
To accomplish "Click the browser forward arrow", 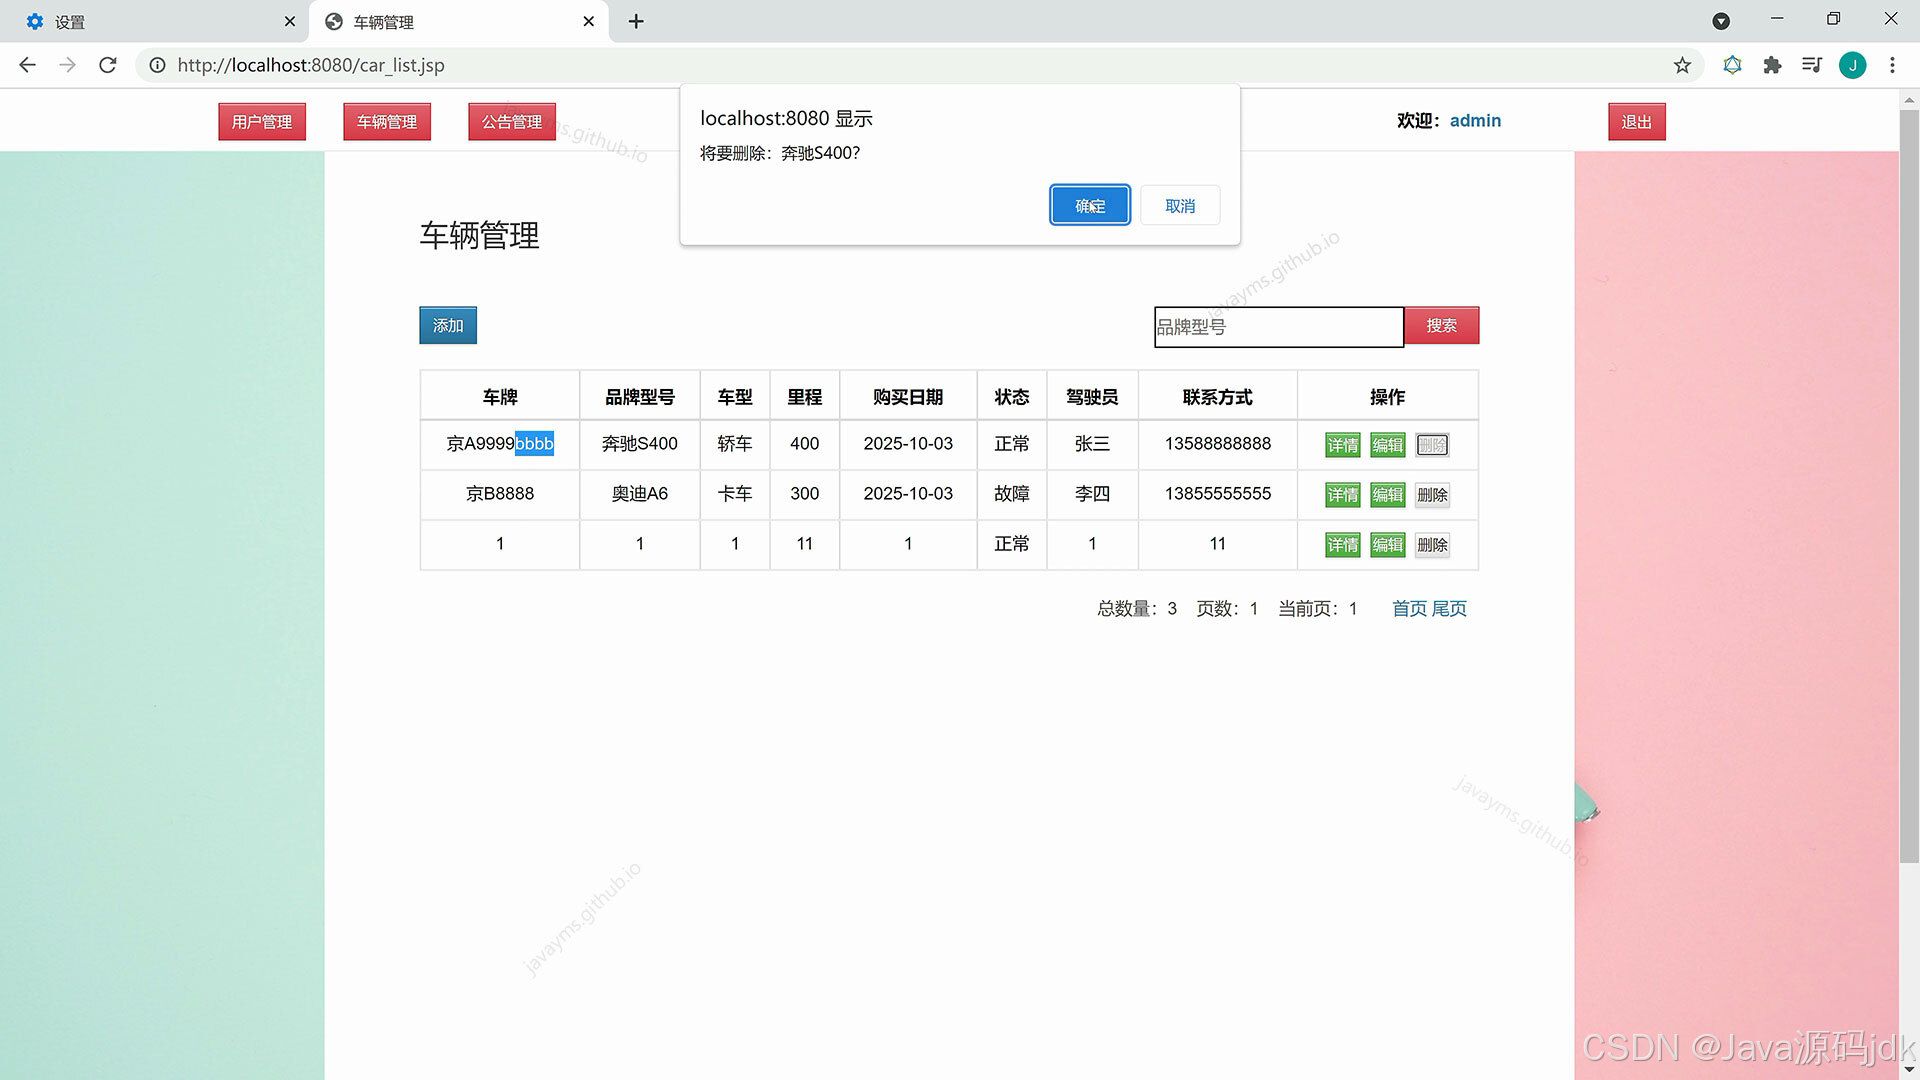I will pyautogui.click(x=67, y=65).
